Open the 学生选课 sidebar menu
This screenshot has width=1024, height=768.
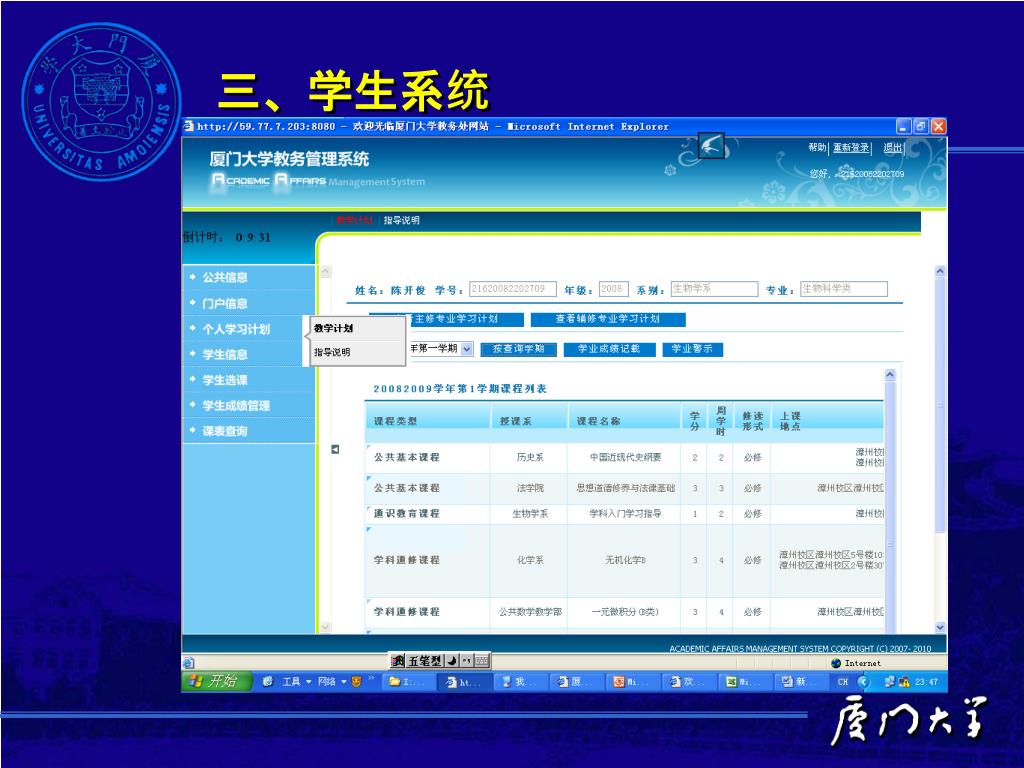click(x=225, y=379)
